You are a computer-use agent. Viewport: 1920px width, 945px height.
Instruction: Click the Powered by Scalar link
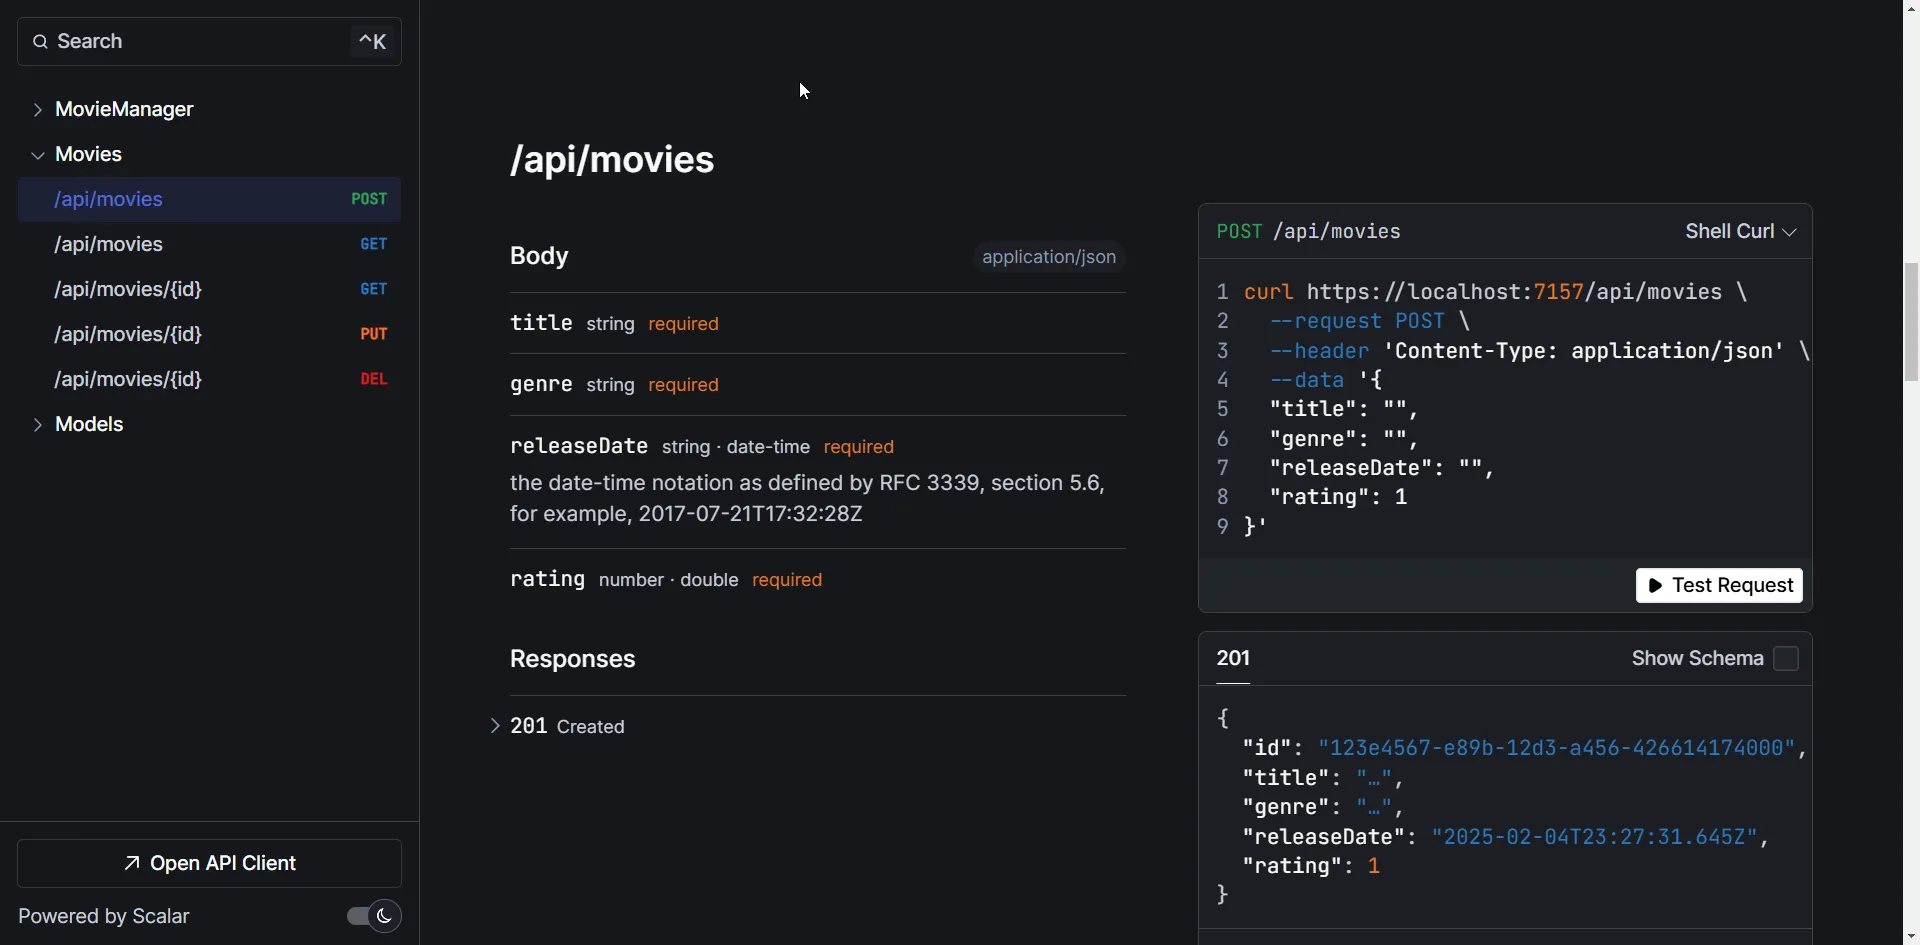tap(104, 917)
